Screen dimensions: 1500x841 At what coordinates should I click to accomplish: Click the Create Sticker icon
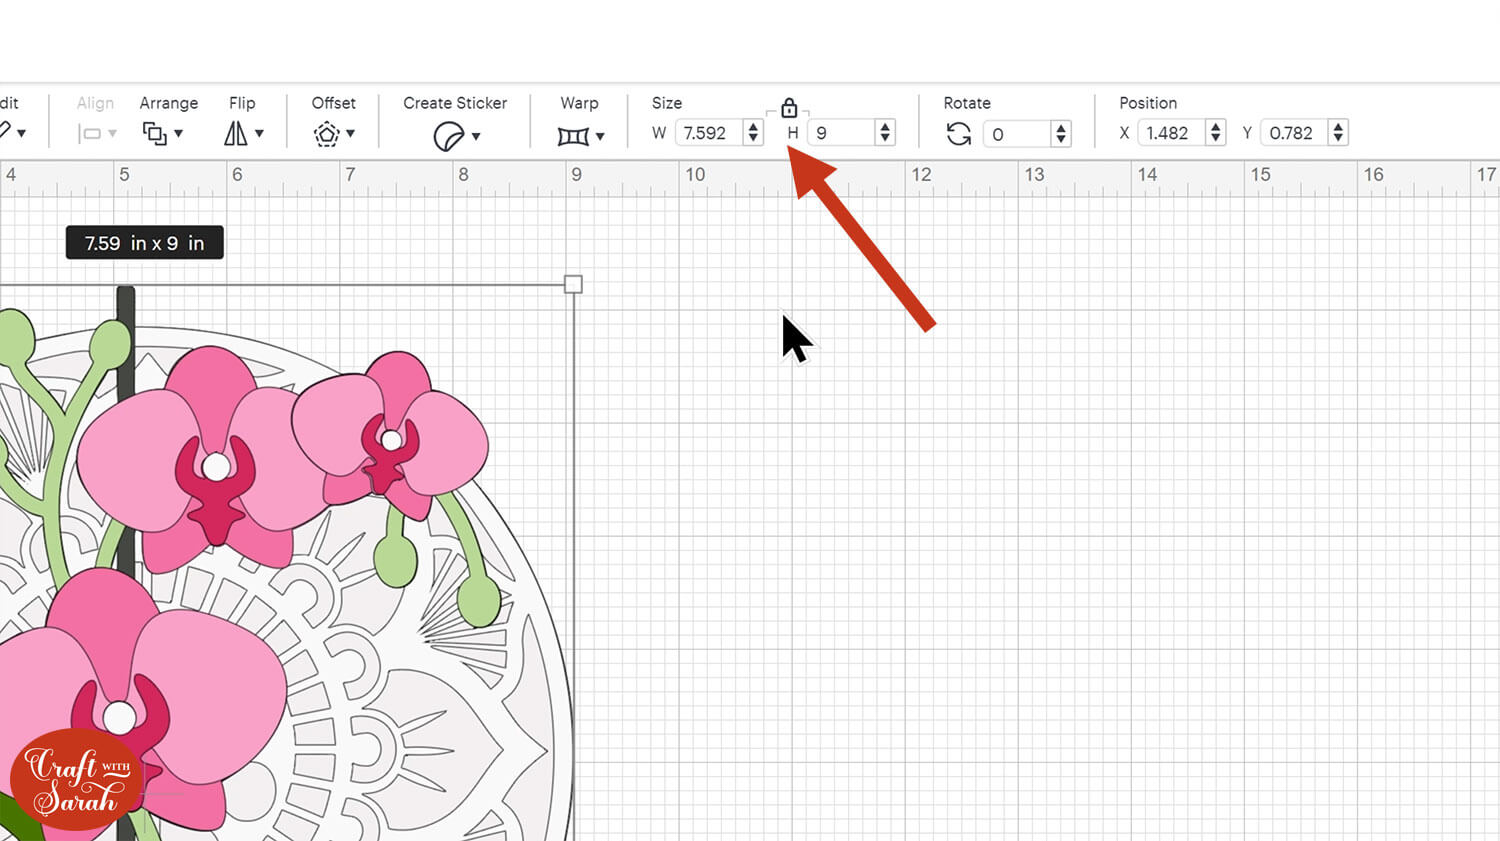[449, 135]
